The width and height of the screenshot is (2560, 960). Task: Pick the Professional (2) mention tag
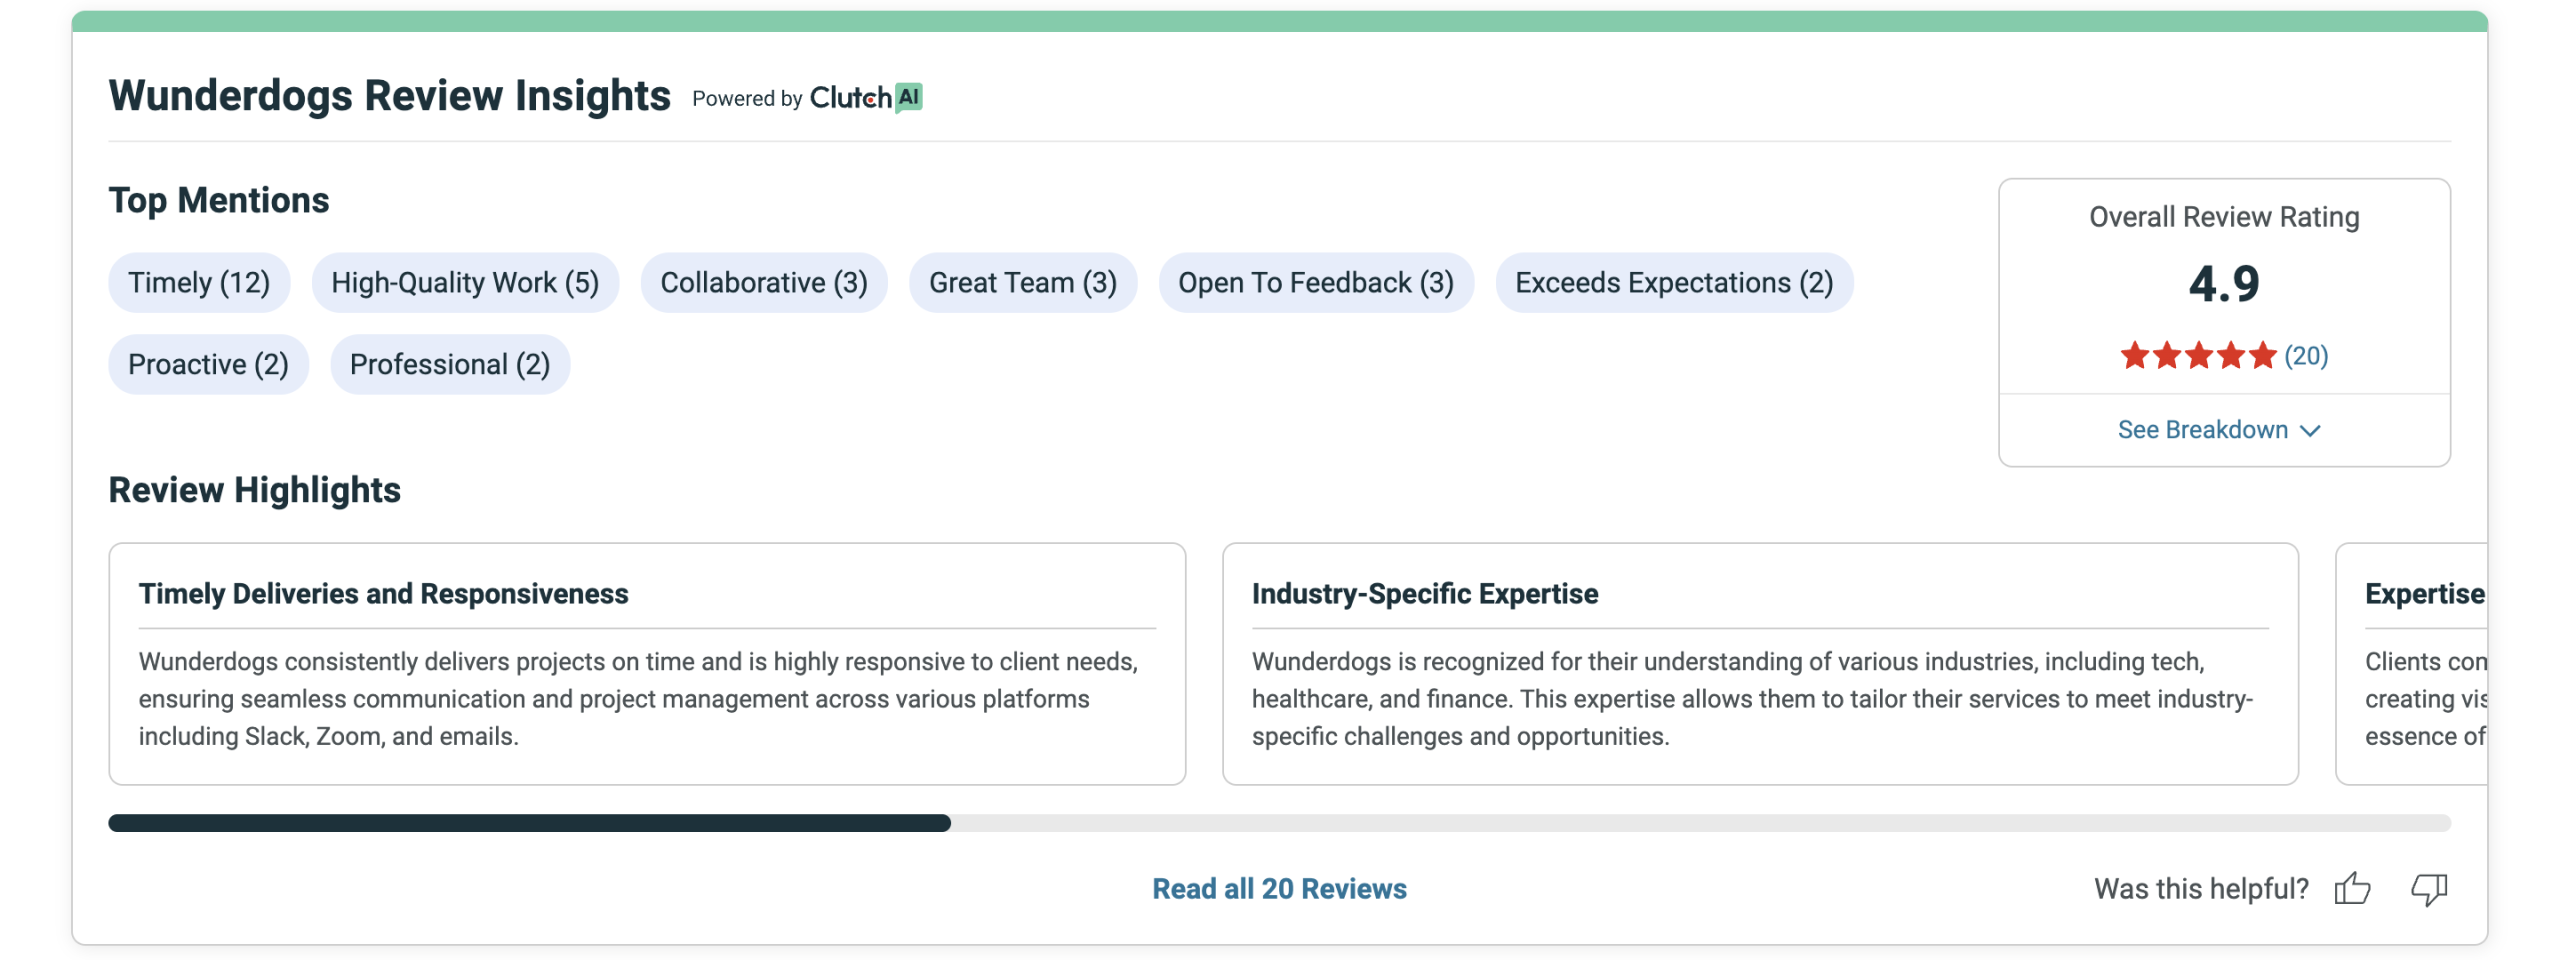pos(450,364)
